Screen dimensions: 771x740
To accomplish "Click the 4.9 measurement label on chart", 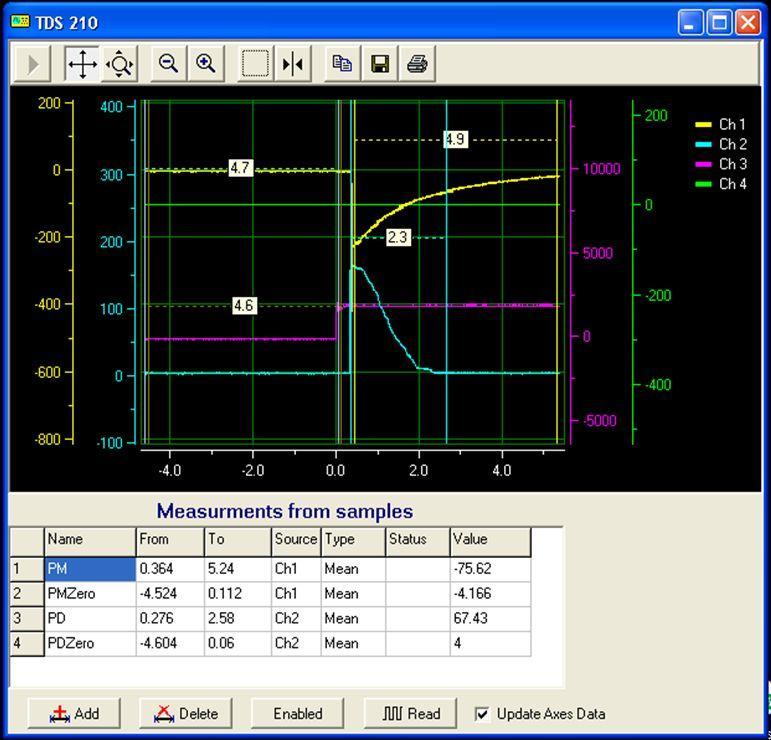I will click(x=455, y=139).
